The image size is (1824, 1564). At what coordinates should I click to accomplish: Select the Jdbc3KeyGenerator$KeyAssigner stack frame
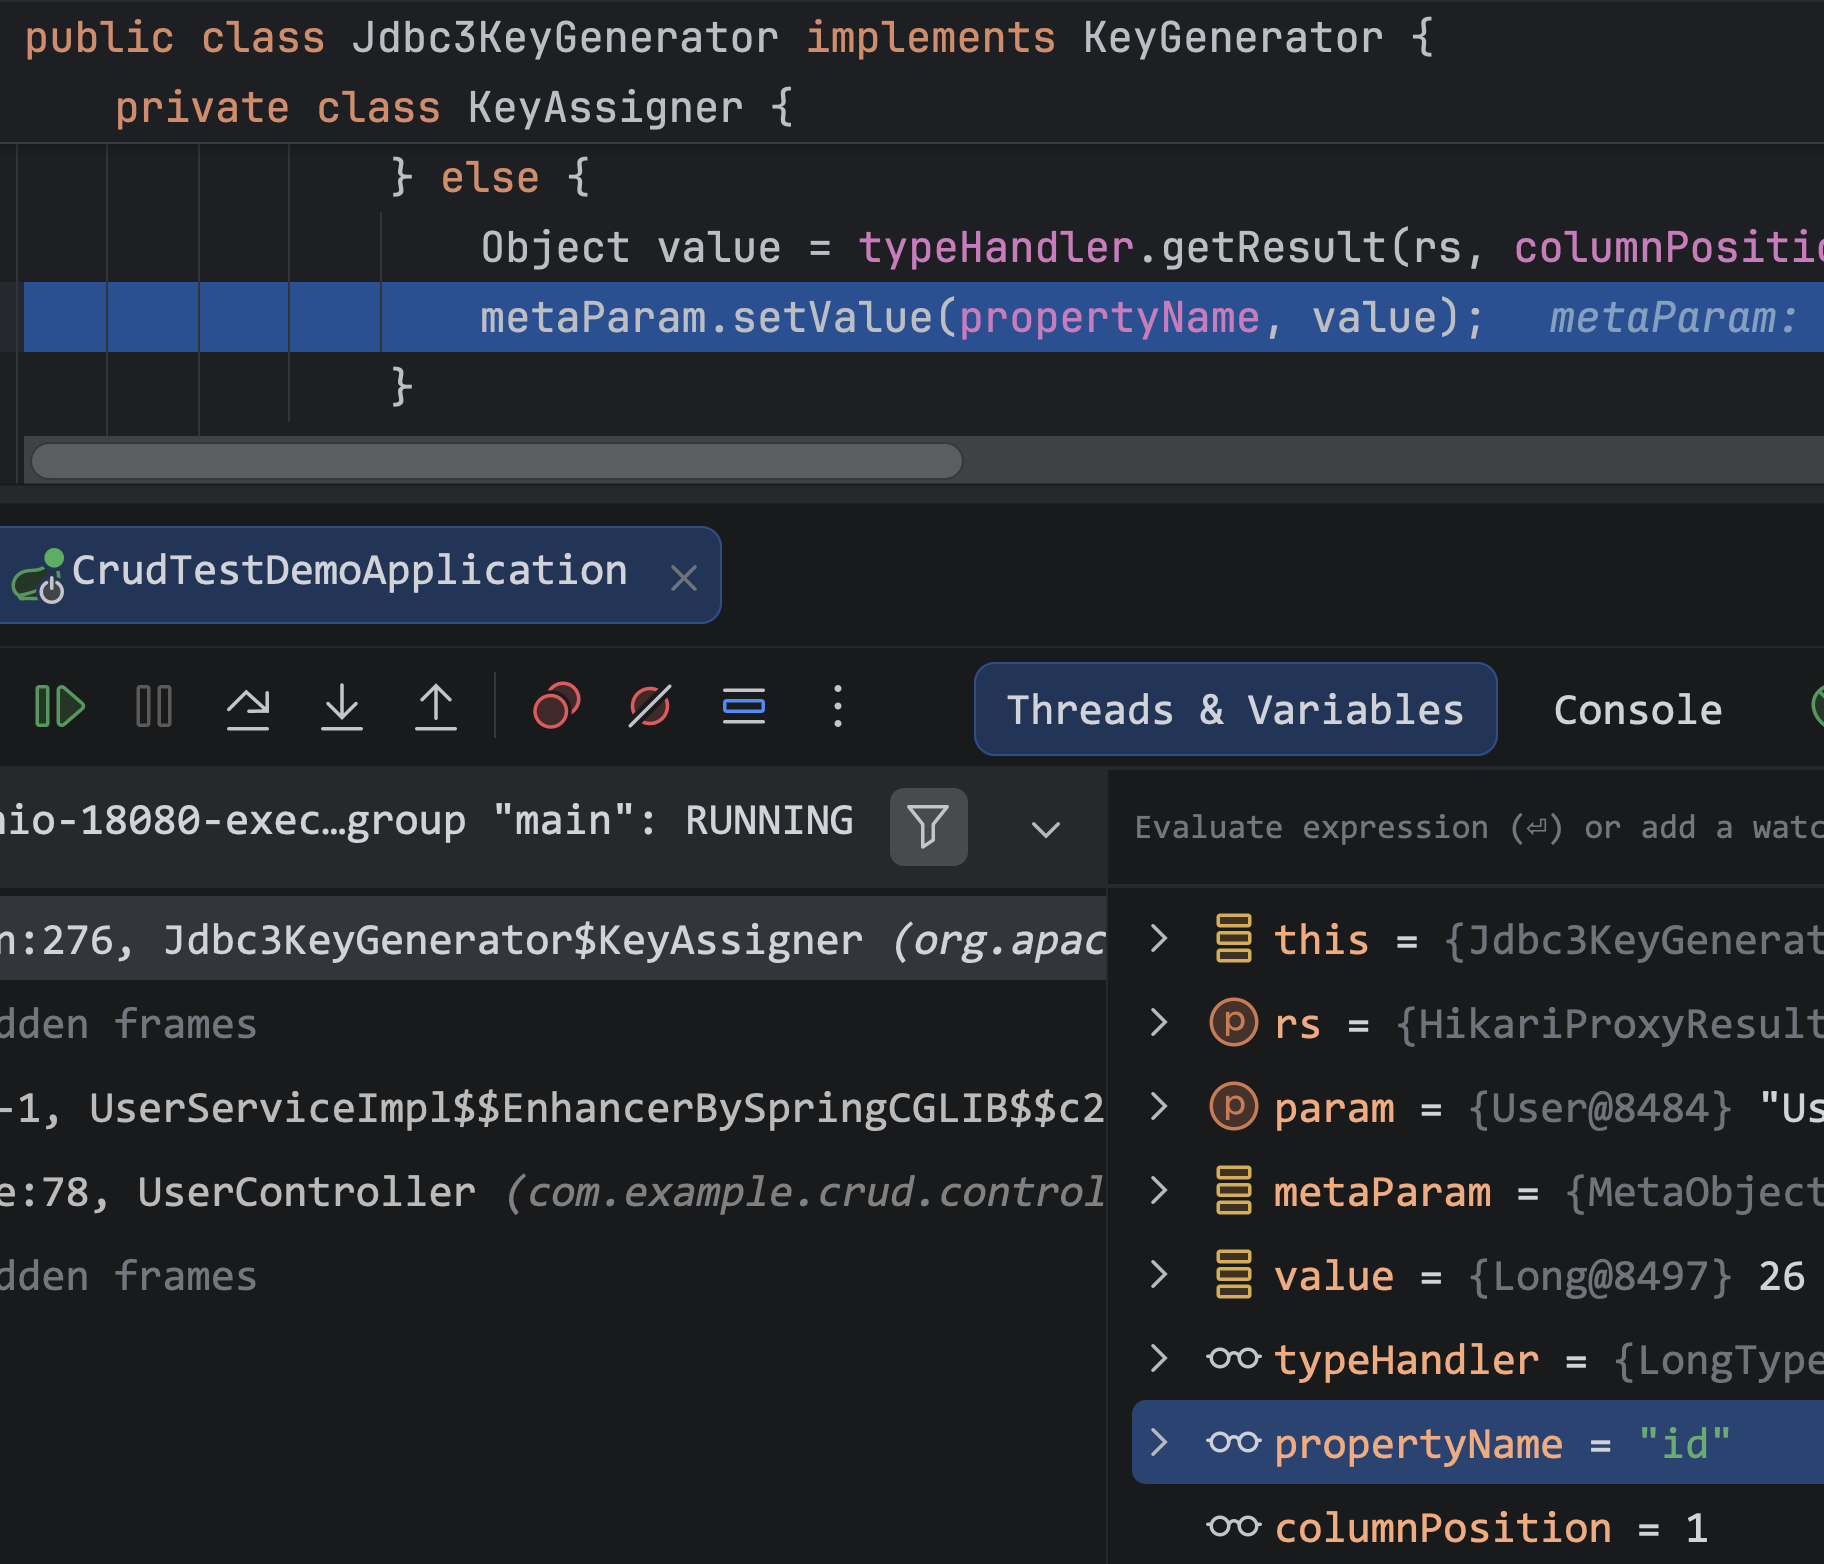pyautogui.click(x=553, y=939)
